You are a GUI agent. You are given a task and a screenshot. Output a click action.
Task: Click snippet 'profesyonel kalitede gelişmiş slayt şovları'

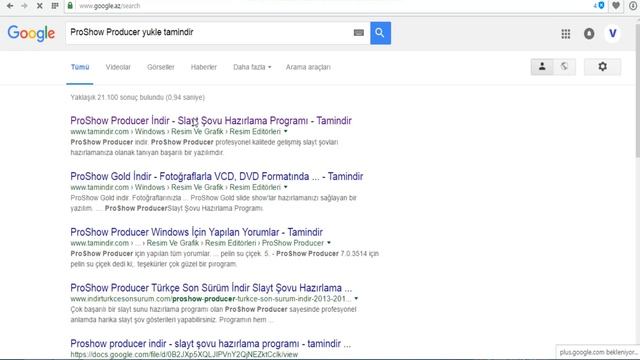[x=277, y=142]
